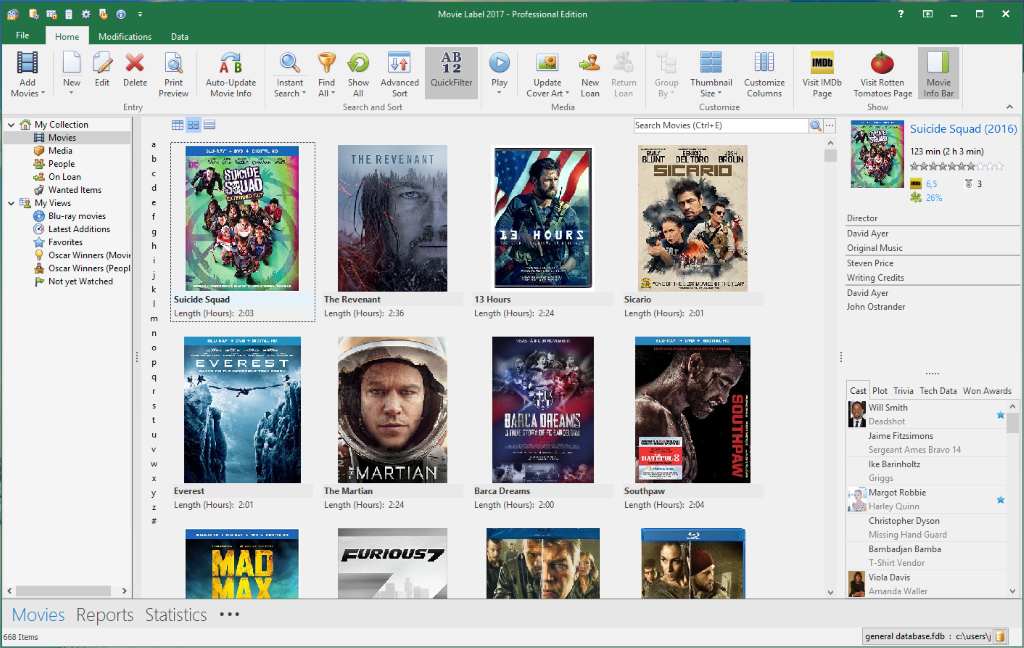Click Show All movies
This screenshot has width=1024, height=648.
[358, 74]
